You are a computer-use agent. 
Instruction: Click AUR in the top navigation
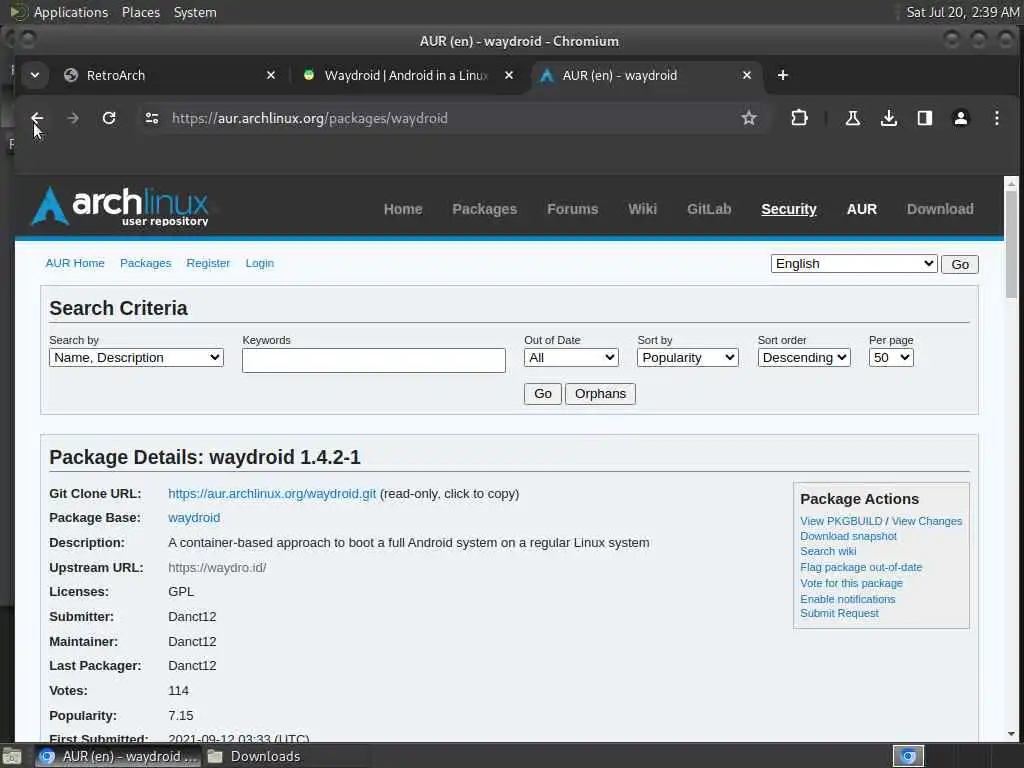[862, 209]
